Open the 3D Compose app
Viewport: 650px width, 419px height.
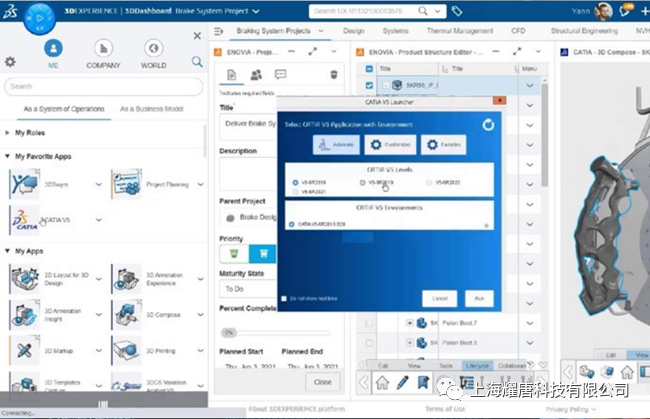[126, 315]
